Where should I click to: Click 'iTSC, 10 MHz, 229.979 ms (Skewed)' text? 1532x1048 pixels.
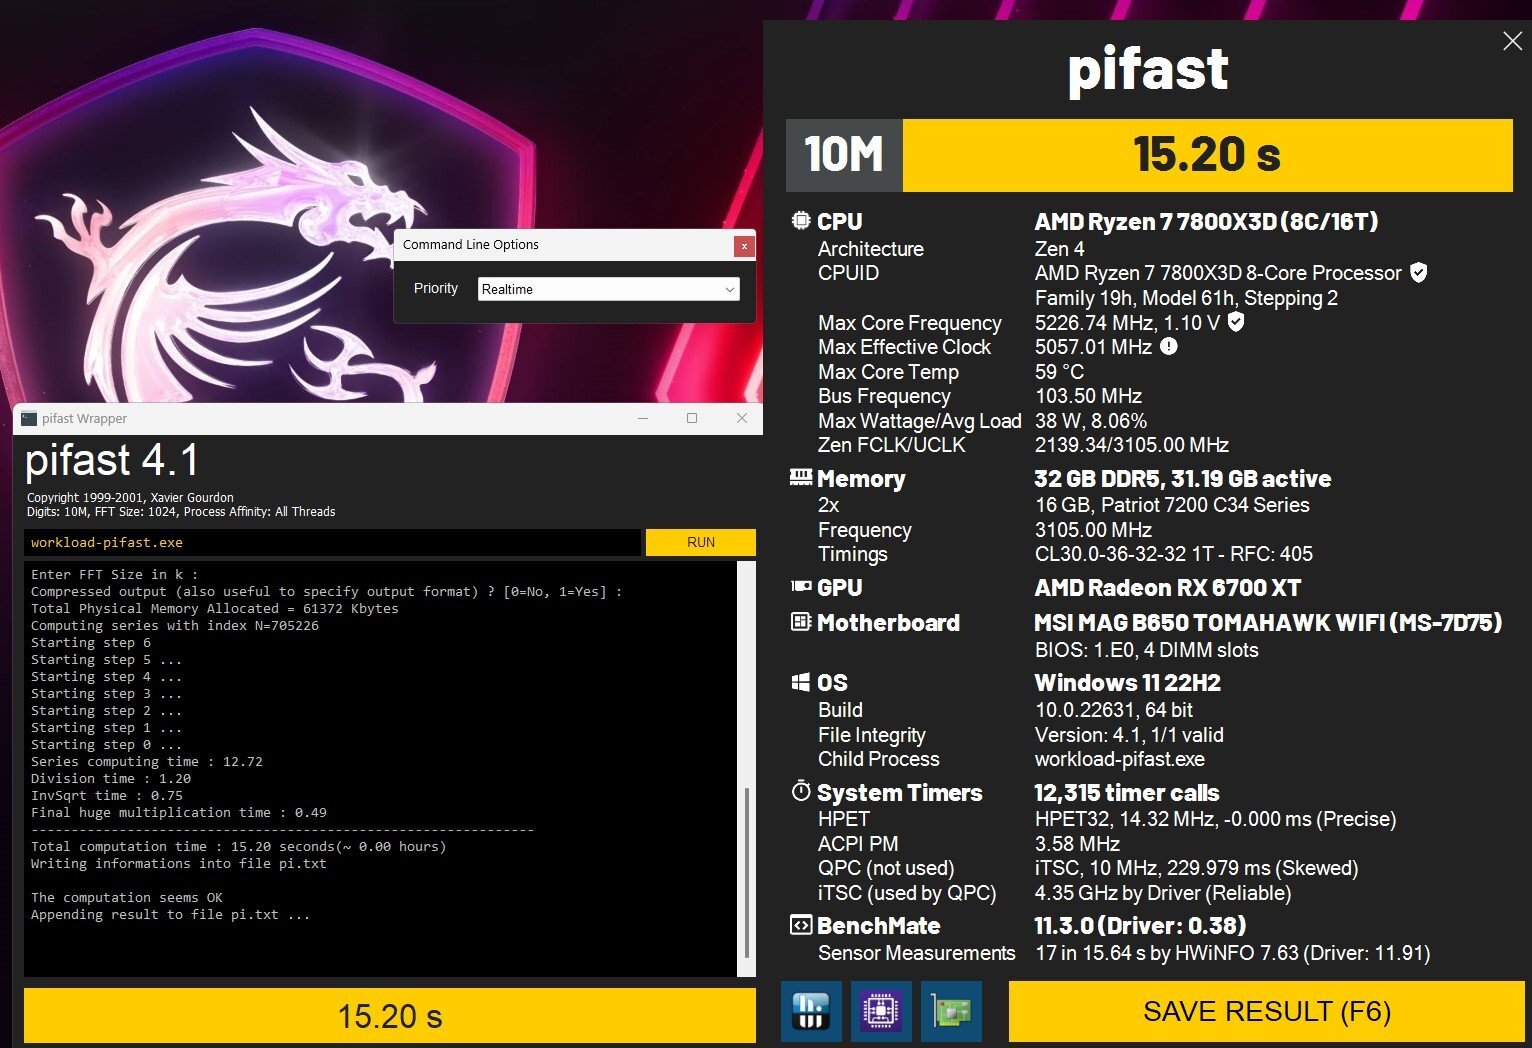pyautogui.click(x=1196, y=868)
